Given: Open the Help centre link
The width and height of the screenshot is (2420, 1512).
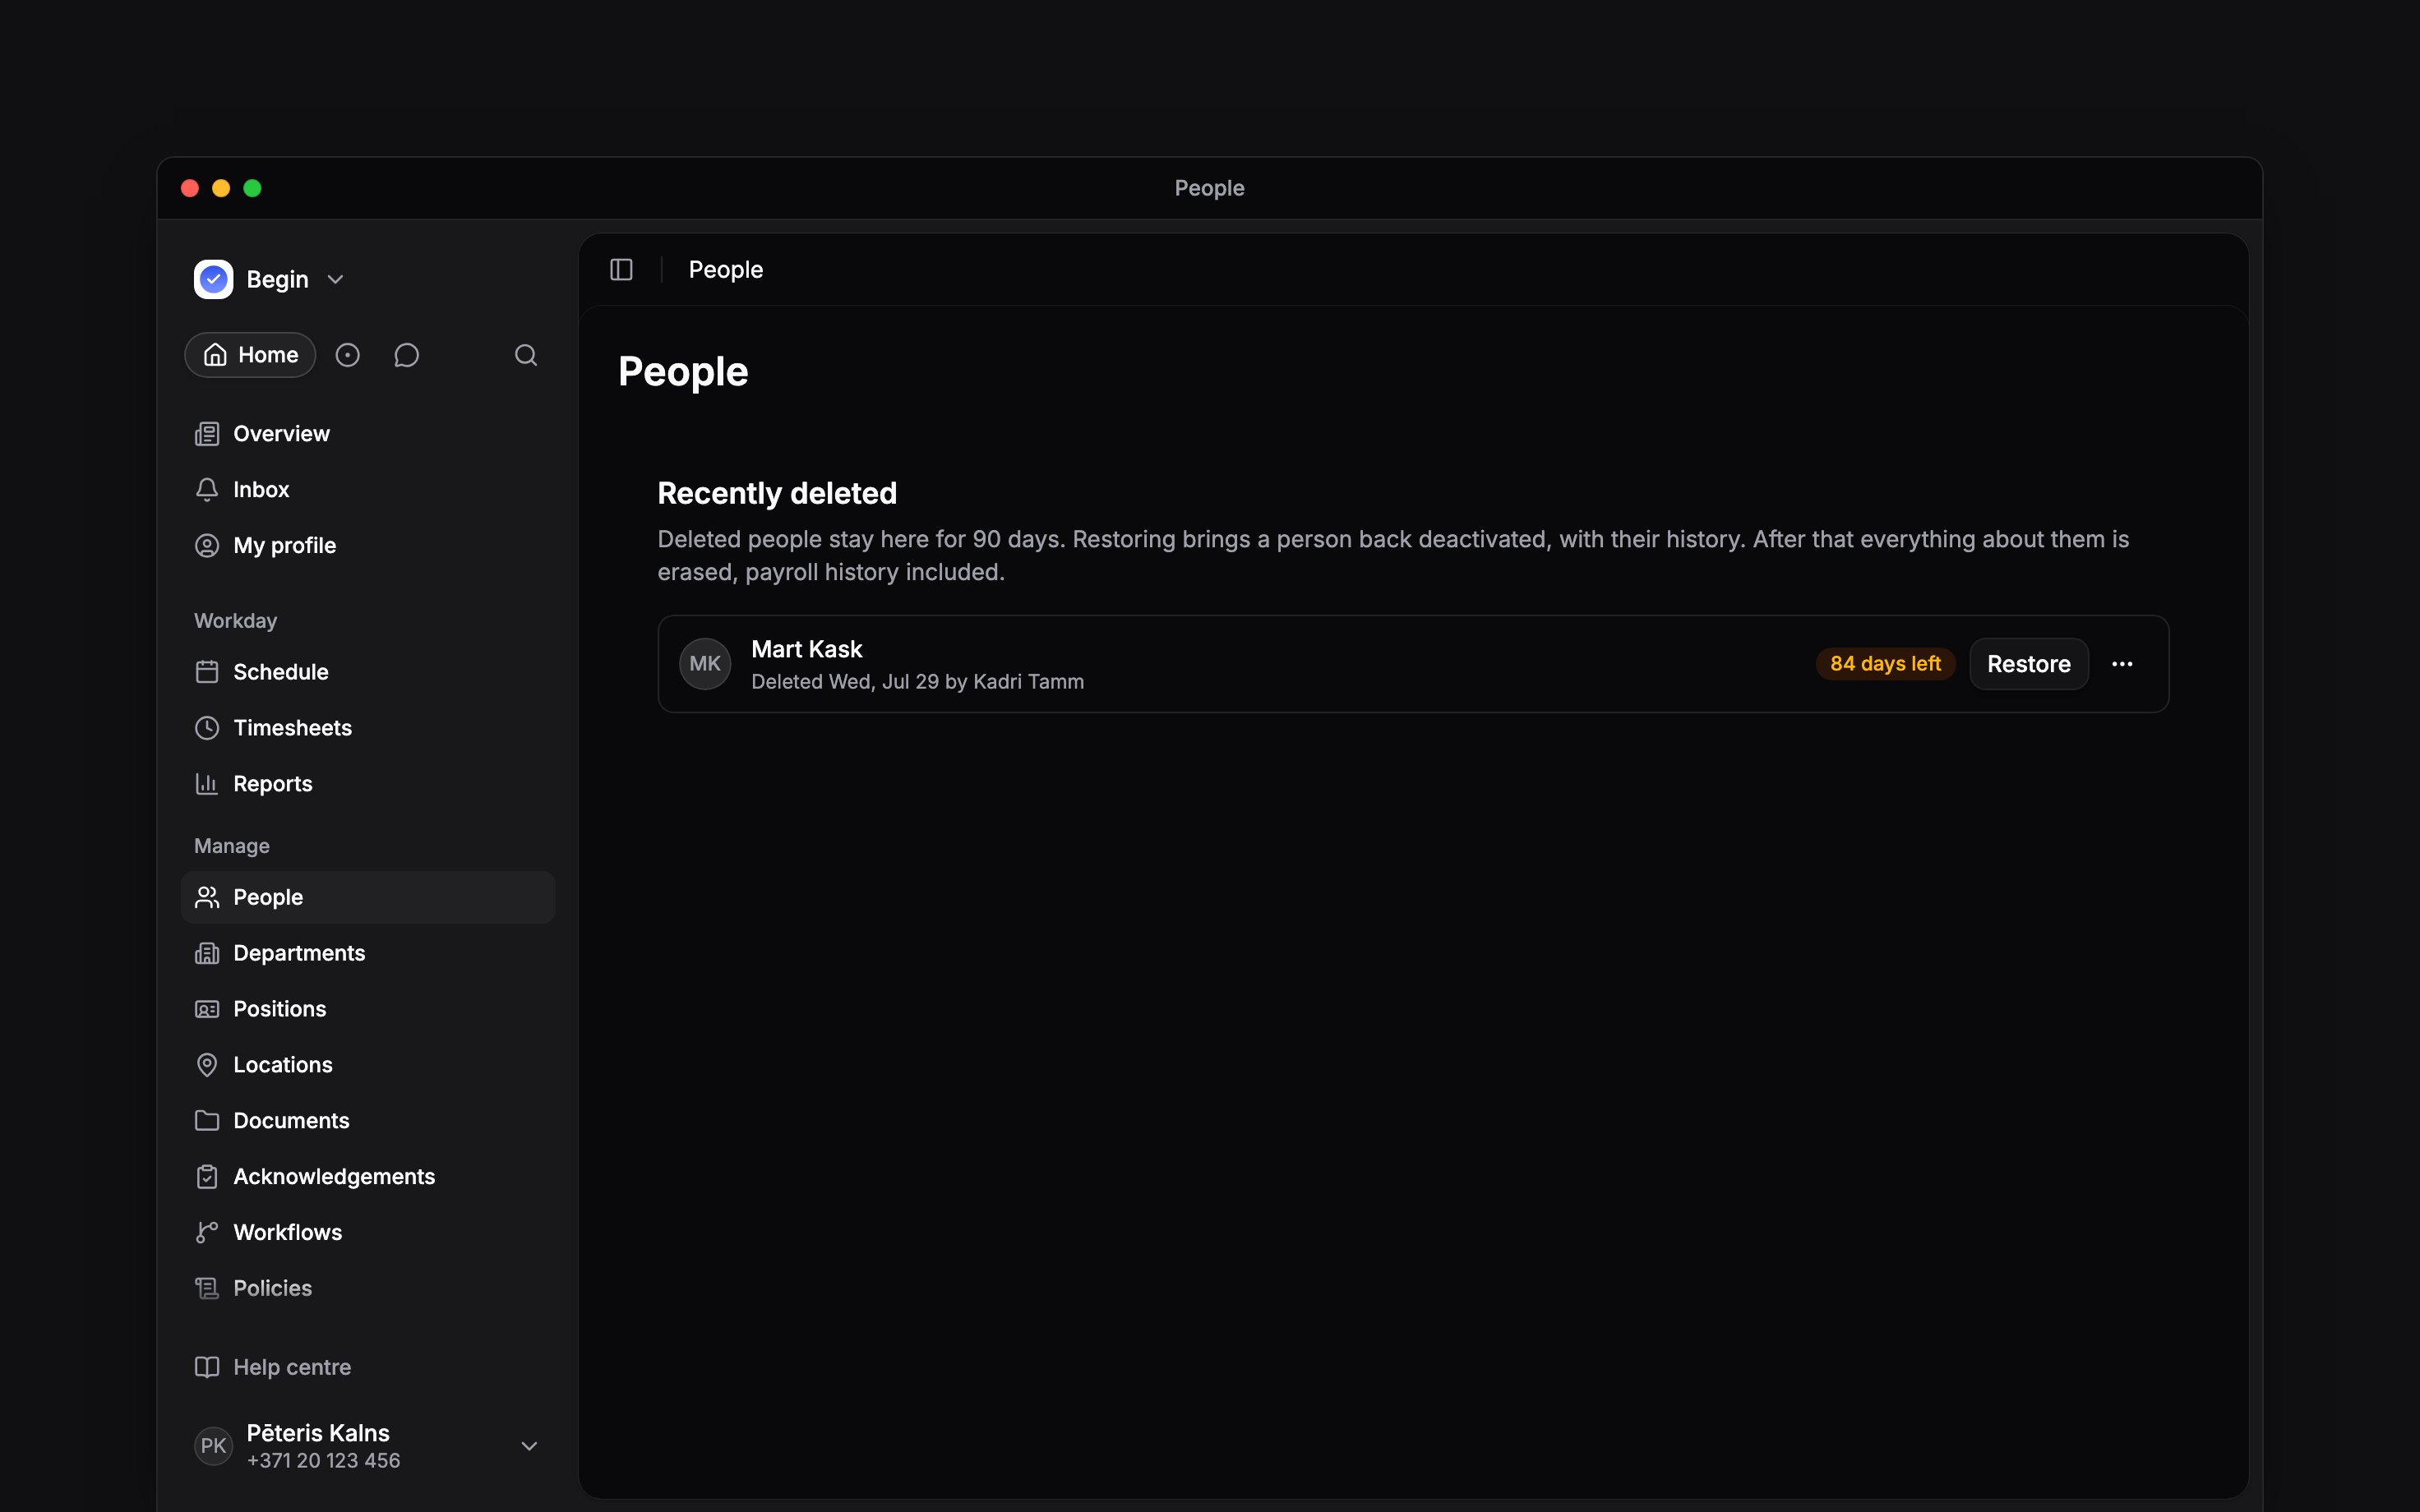Looking at the screenshot, I should pos(368,1367).
